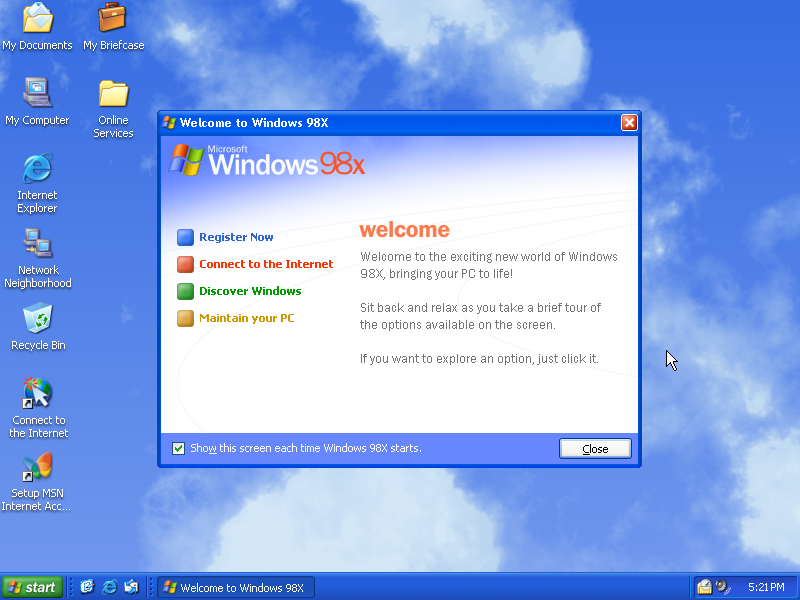Launch Outlook Express from quick launch bar
Screen dimensions: 800x600
point(132,587)
